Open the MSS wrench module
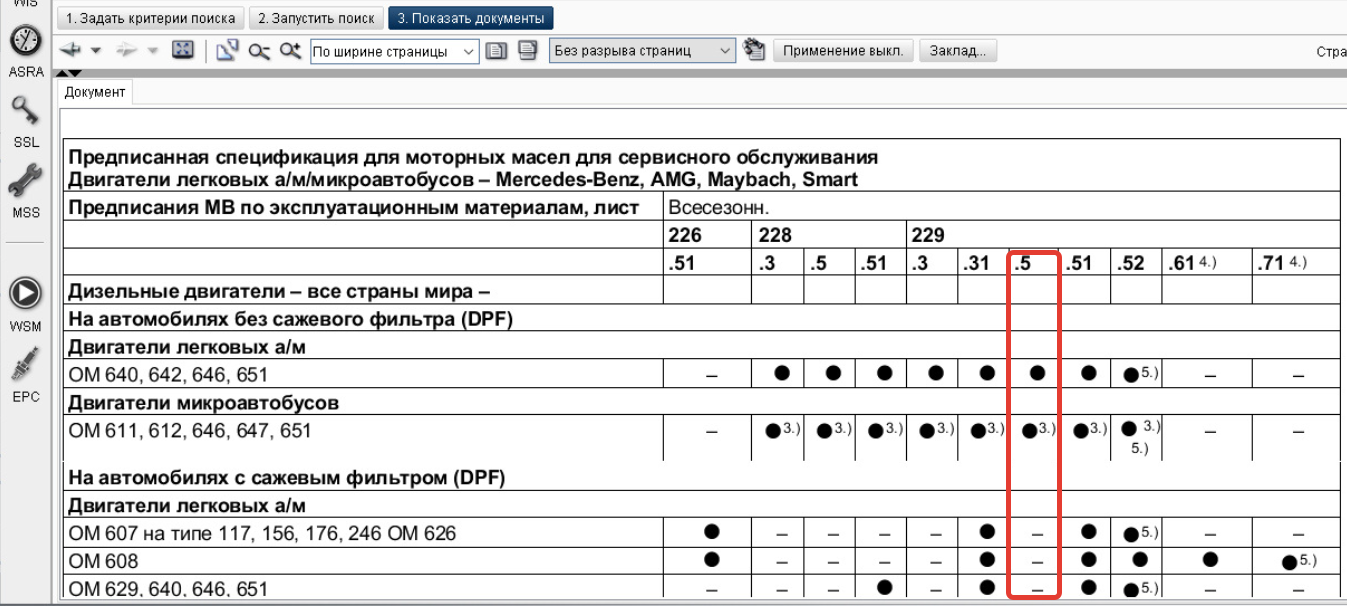Screen dimensions: 1347x608 click(25, 181)
